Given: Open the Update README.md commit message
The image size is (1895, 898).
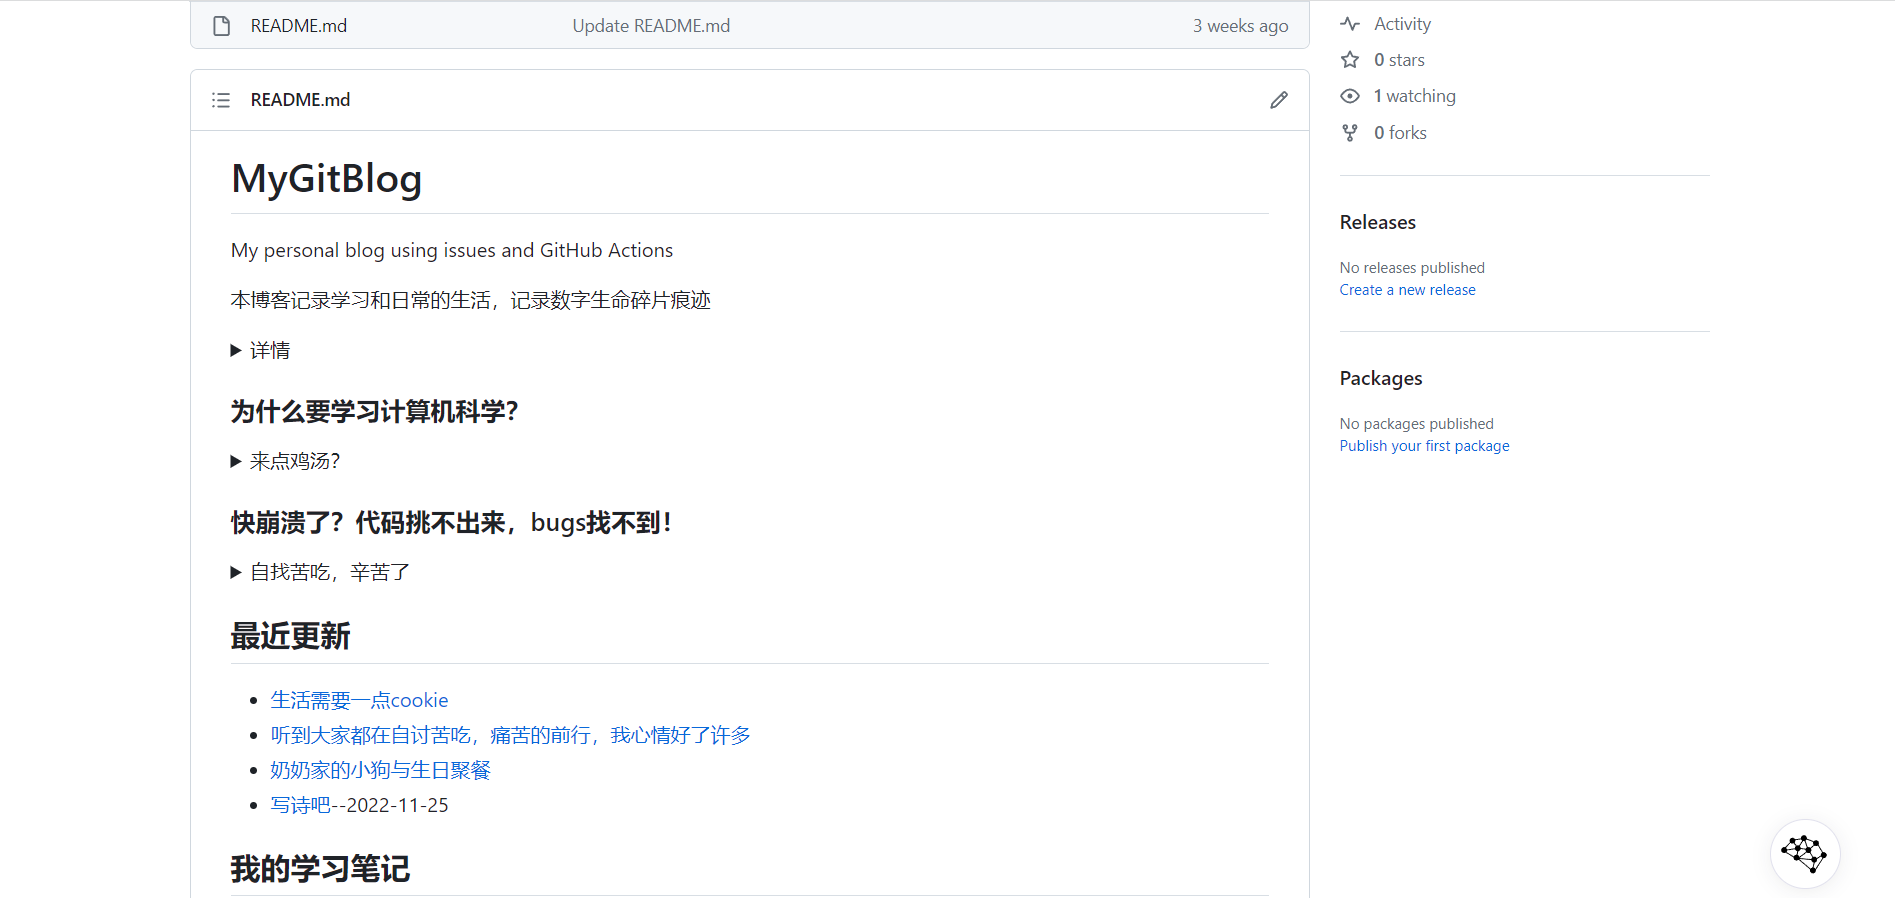Looking at the screenshot, I should click(651, 26).
